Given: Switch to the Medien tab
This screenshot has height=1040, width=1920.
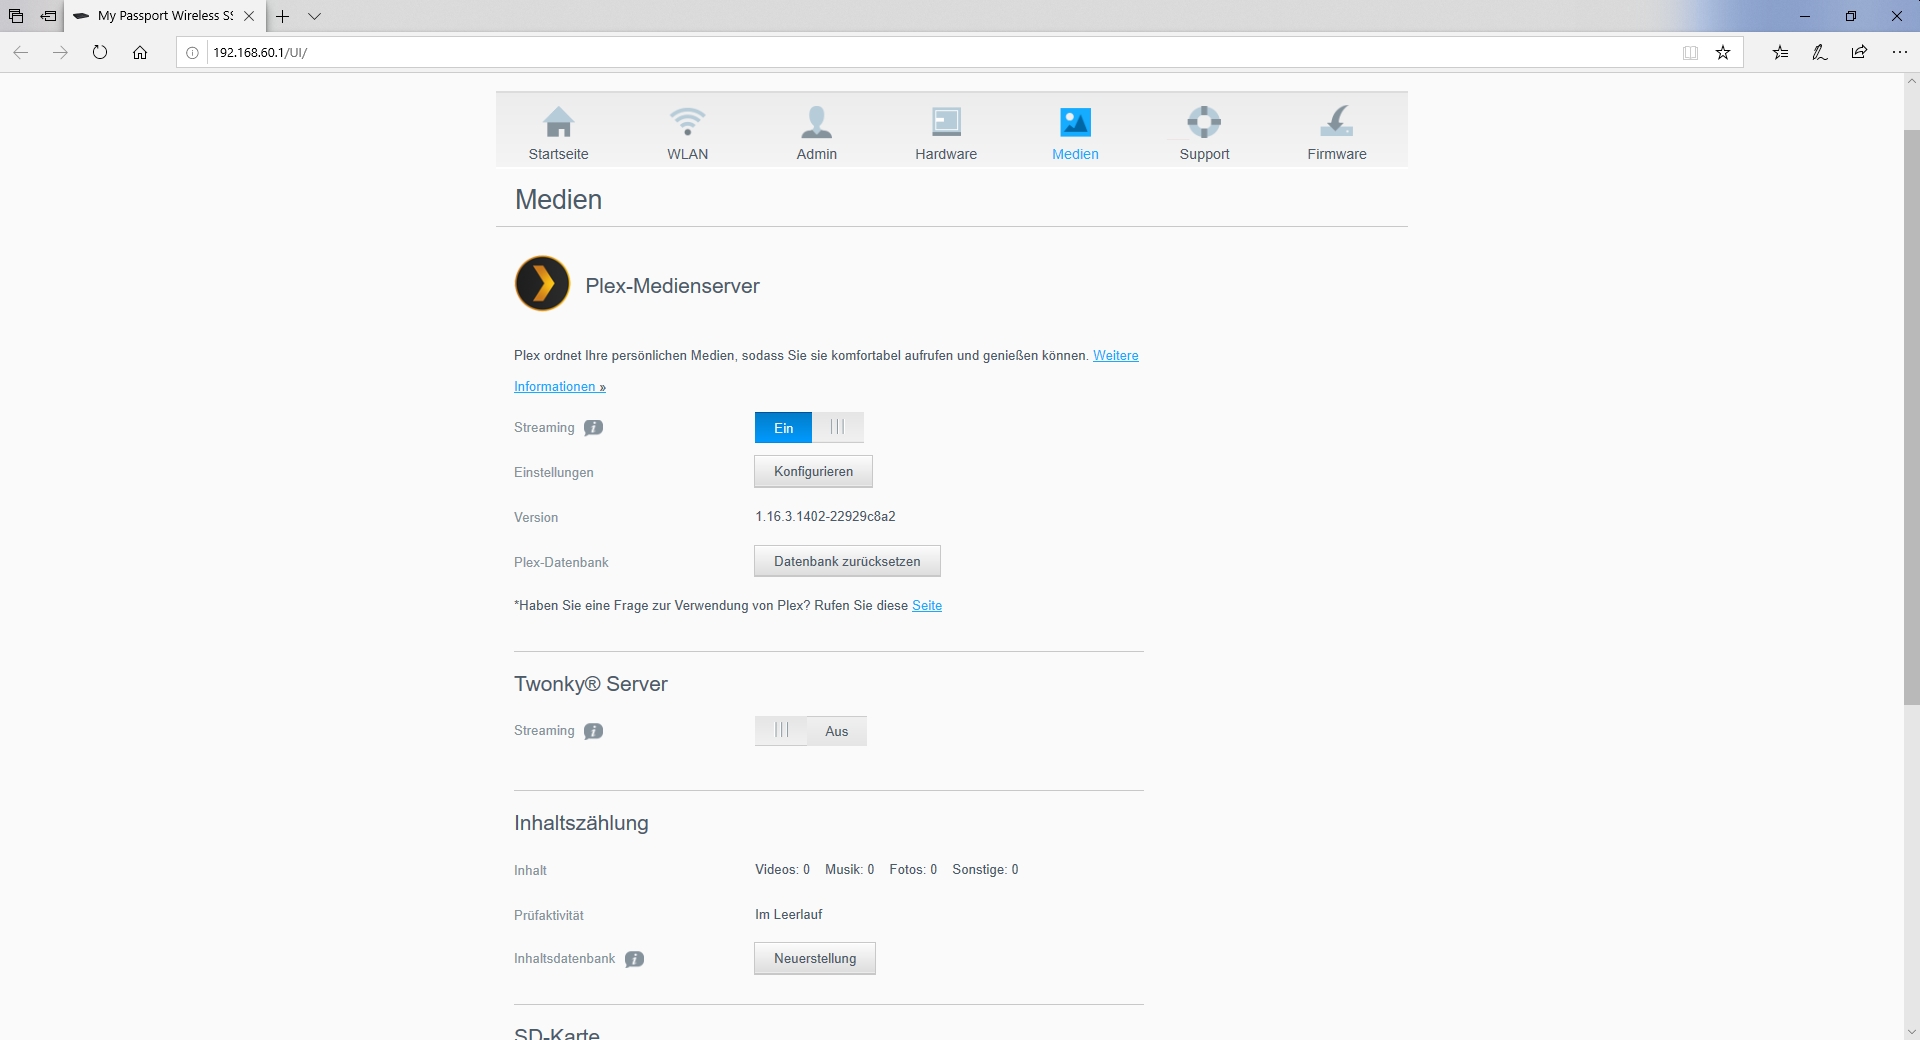Looking at the screenshot, I should (x=1075, y=134).
